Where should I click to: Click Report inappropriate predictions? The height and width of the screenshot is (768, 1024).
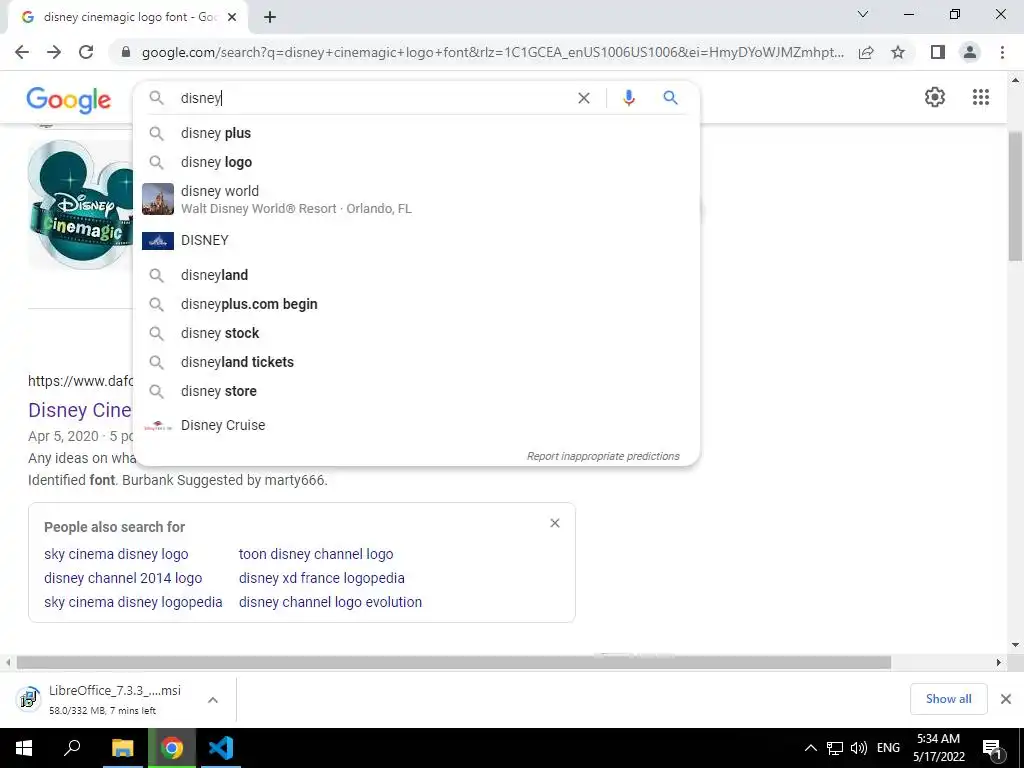coord(603,456)
